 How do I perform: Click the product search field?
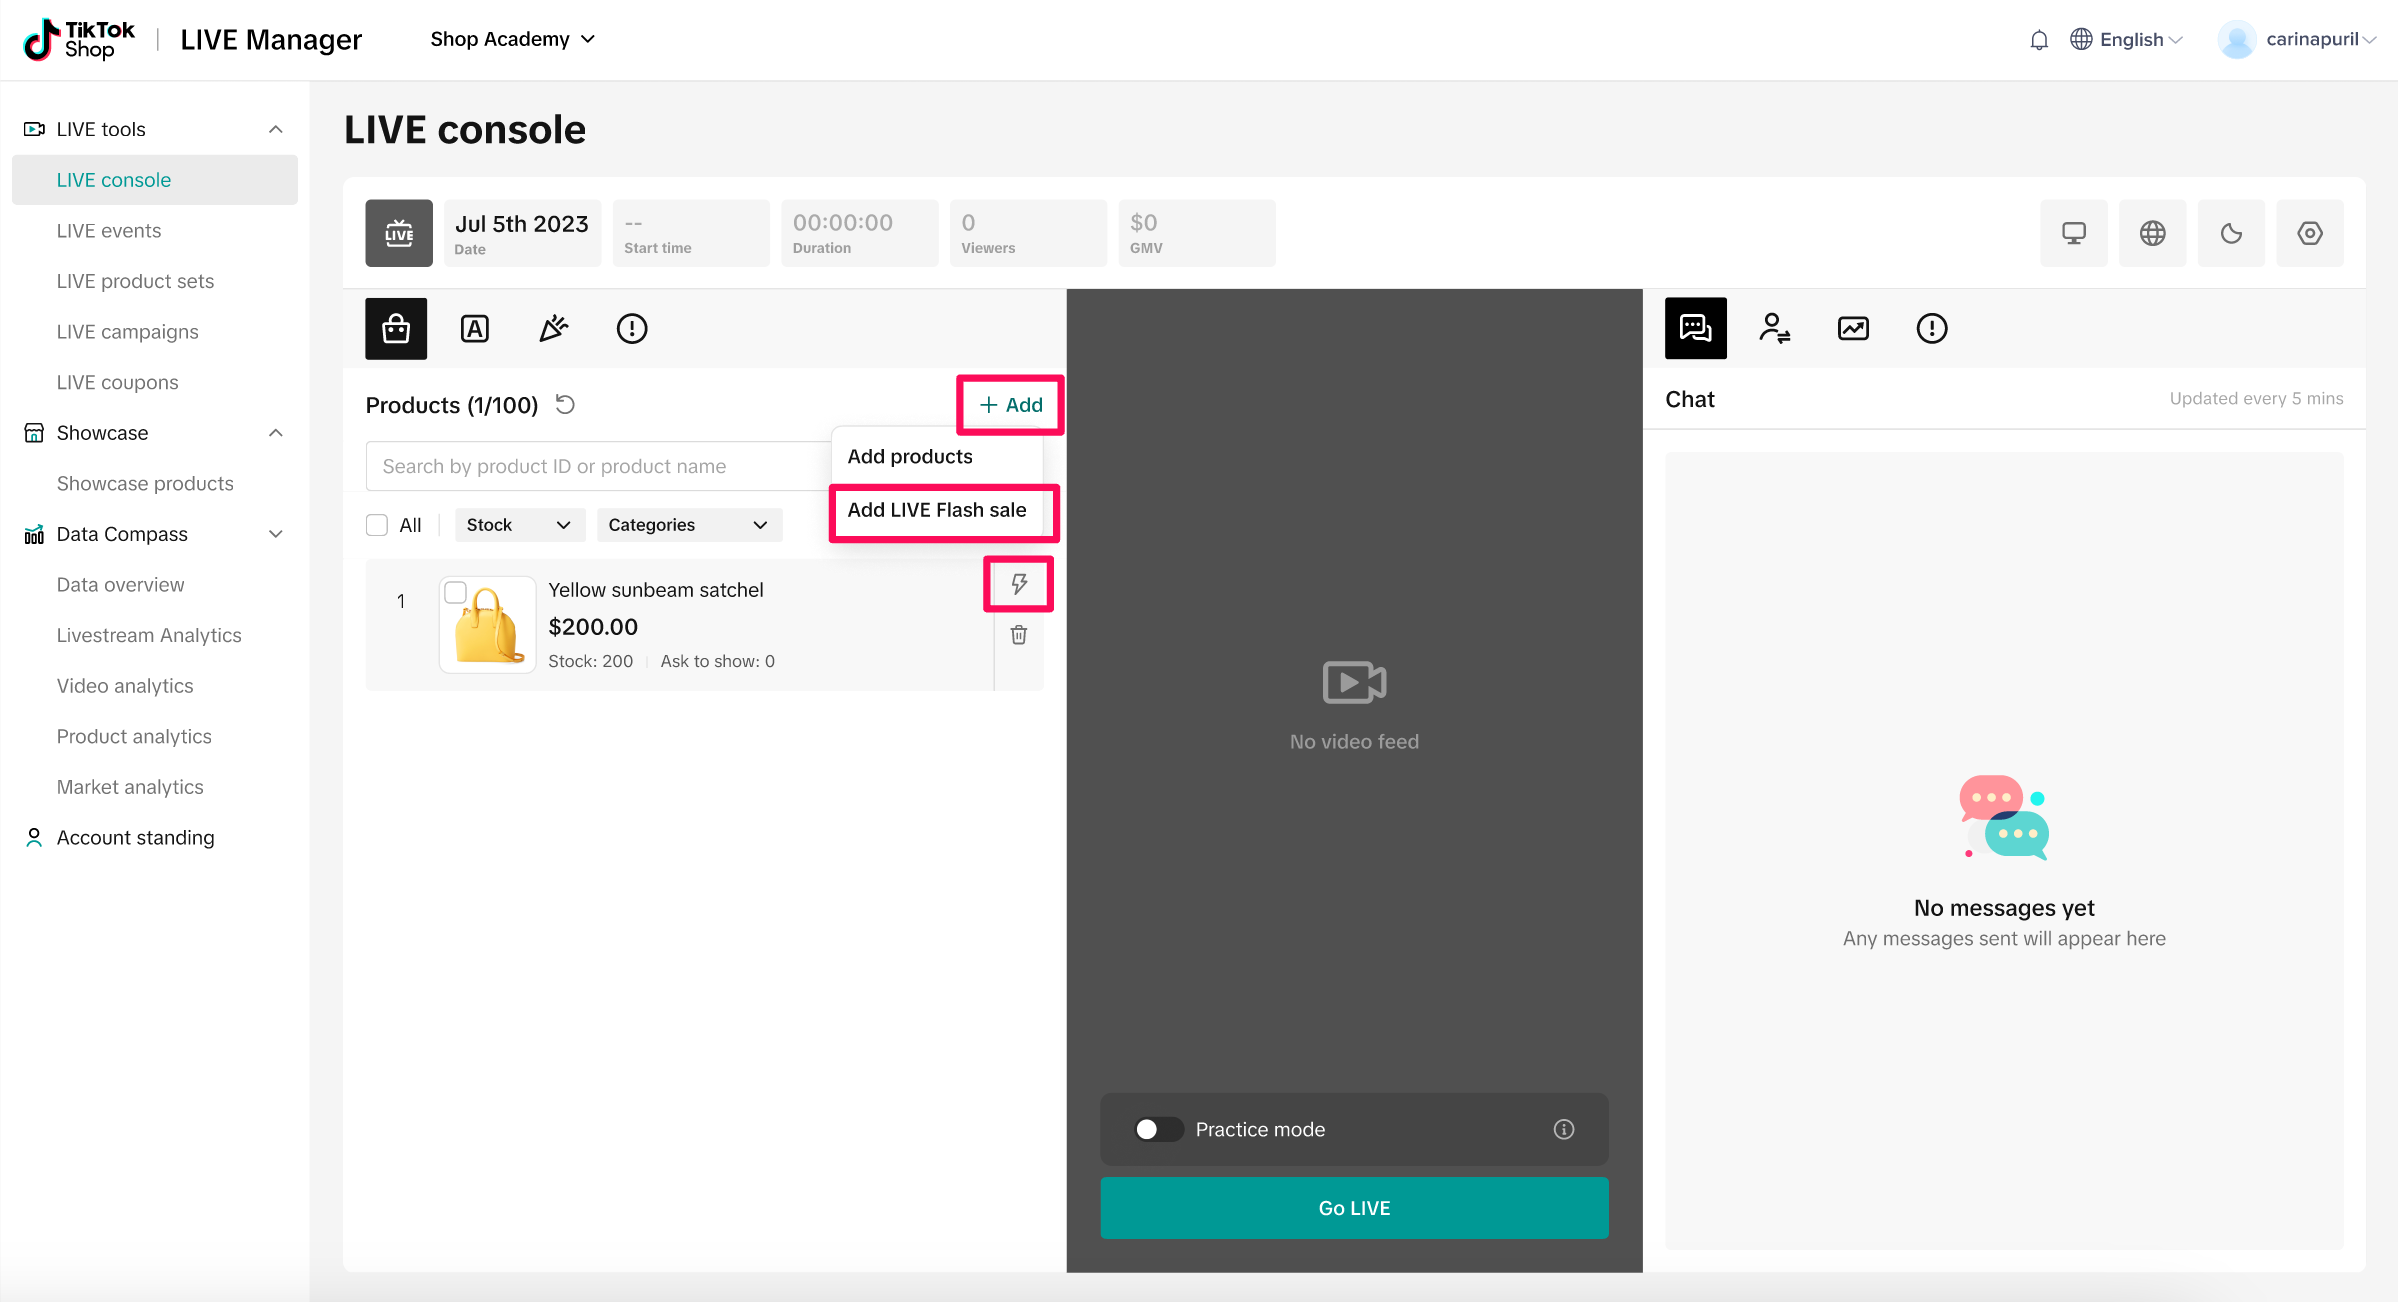(x=597, y=466)
